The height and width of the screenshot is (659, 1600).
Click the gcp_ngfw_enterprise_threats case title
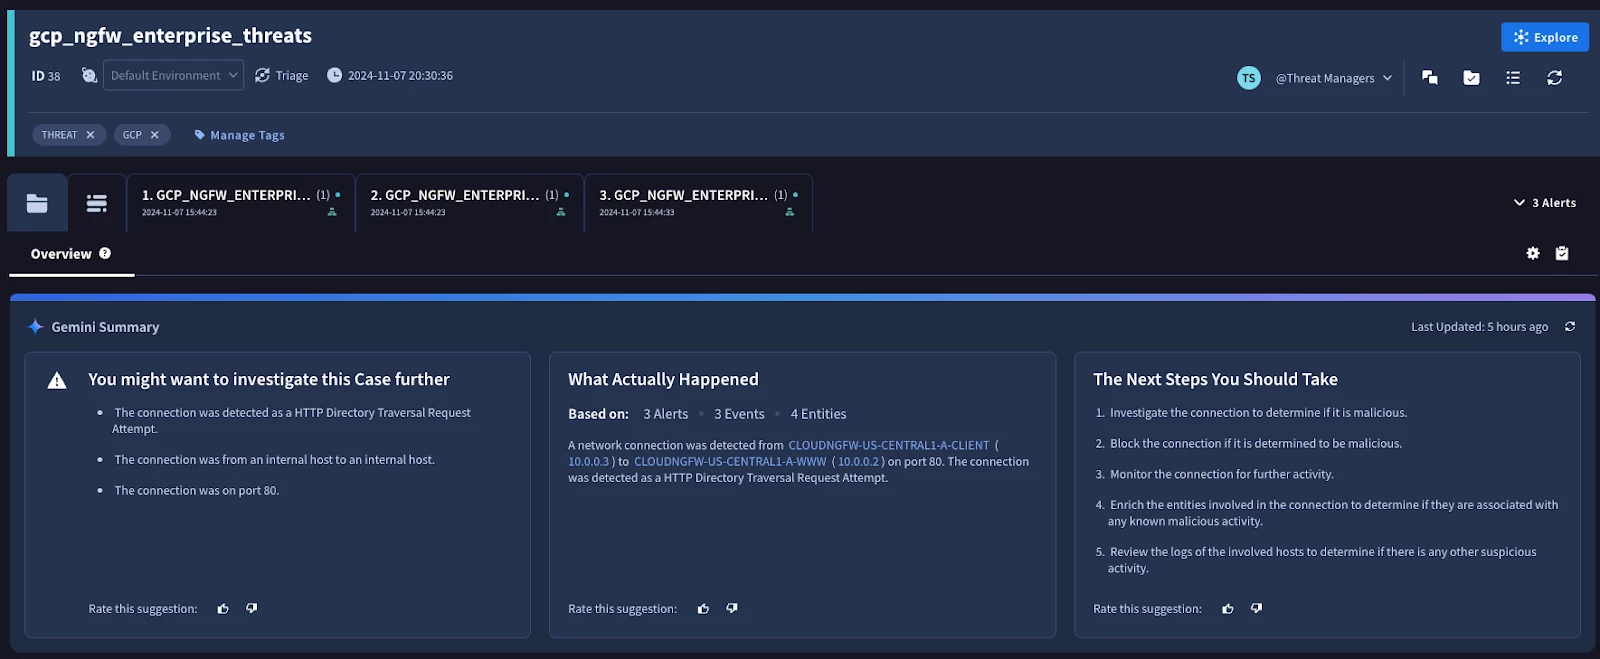point(171,36)
